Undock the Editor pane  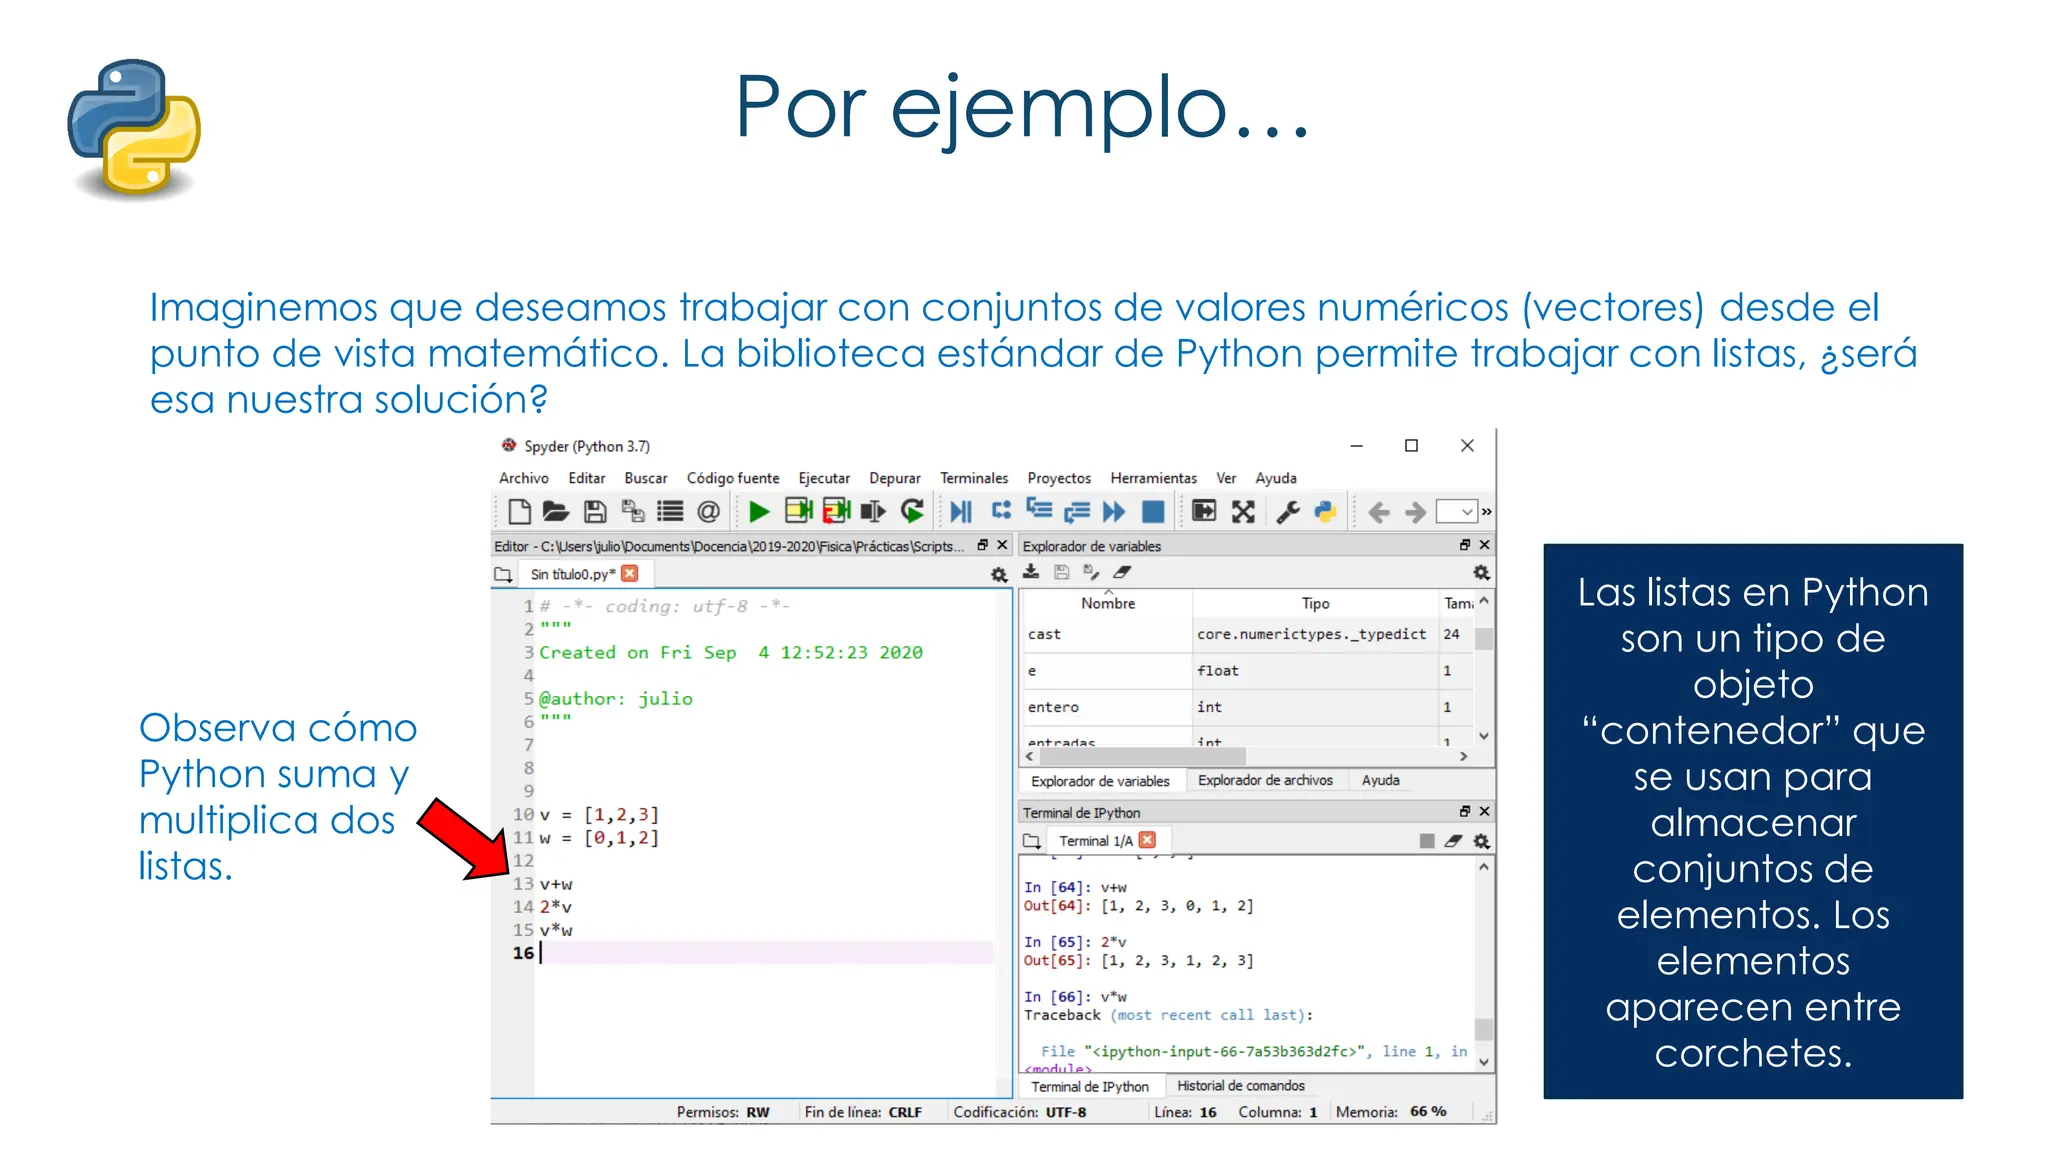click(x=983, y=545)
